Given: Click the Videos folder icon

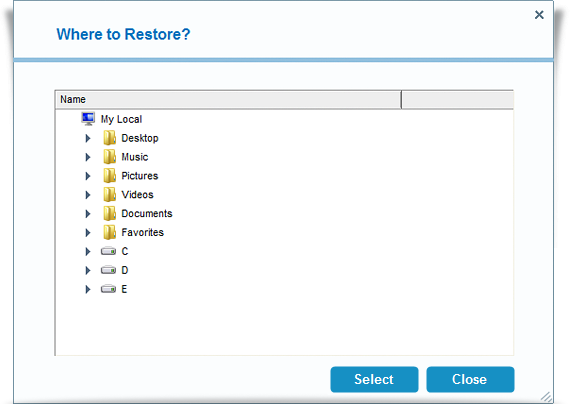Looking at the screenshot, I should pos(109,195).
